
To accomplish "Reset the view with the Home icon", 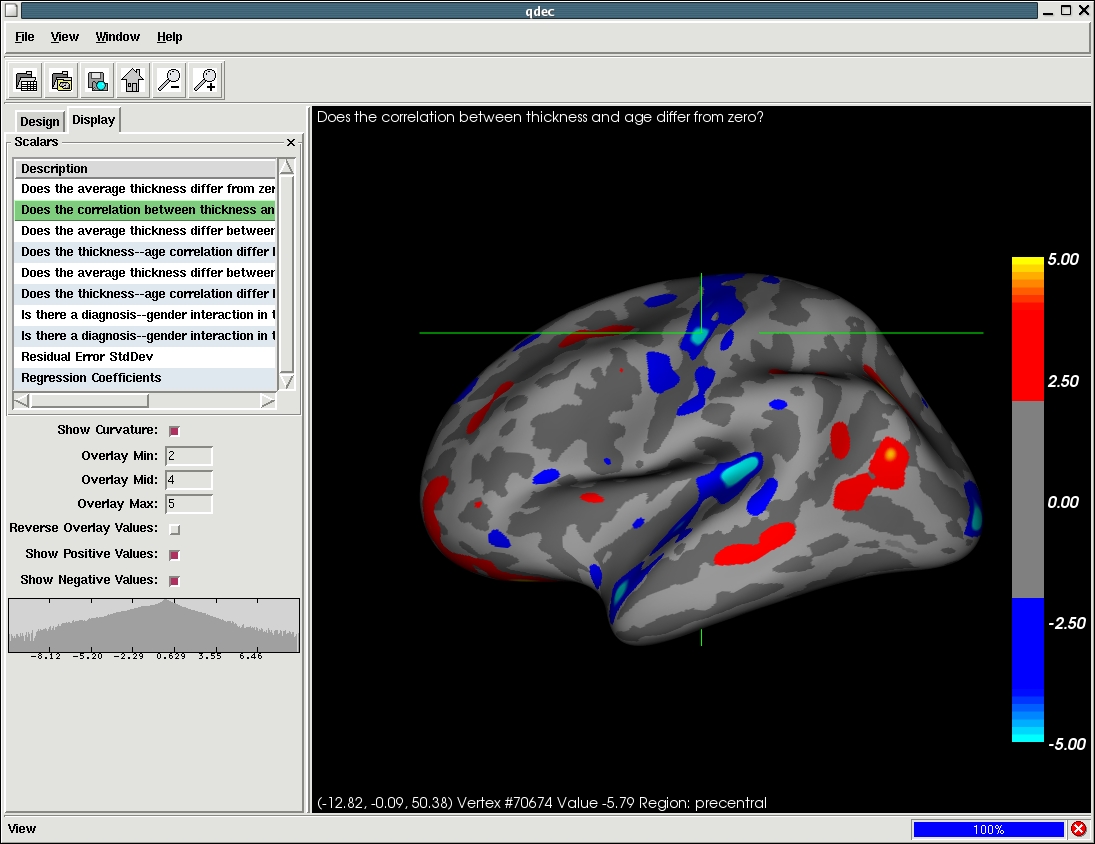I will (x=132, y=81).
